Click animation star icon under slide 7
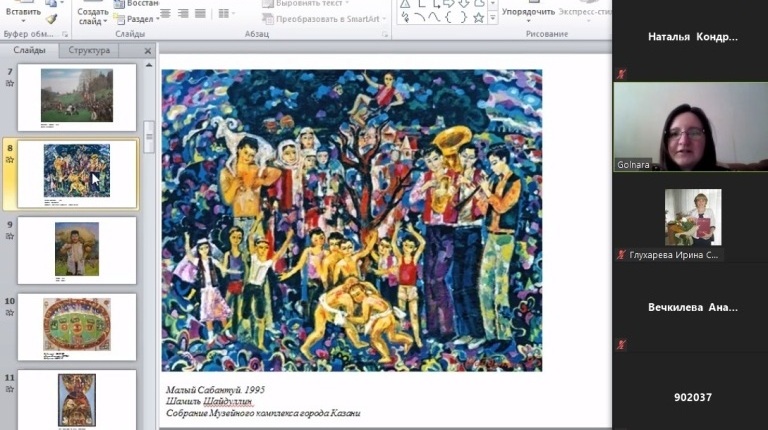The height and width of the screenshot is (430, 768). point(10,84)
